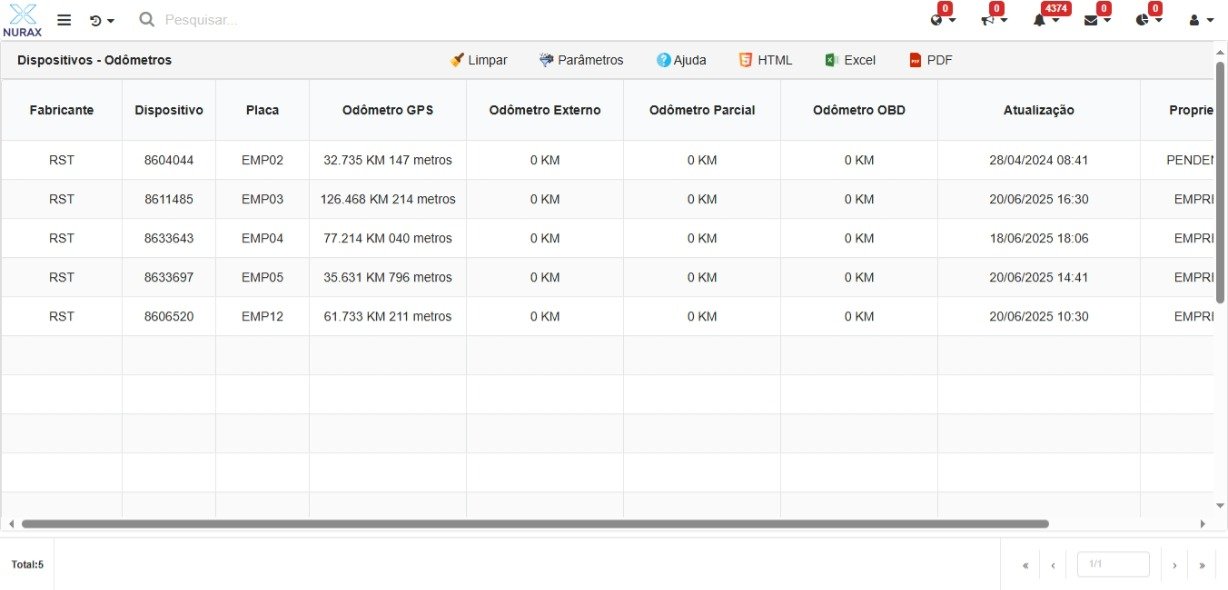Open the megaphone announcements icon
Screen dimensions: 1228x590
click(x=993, y=20)
